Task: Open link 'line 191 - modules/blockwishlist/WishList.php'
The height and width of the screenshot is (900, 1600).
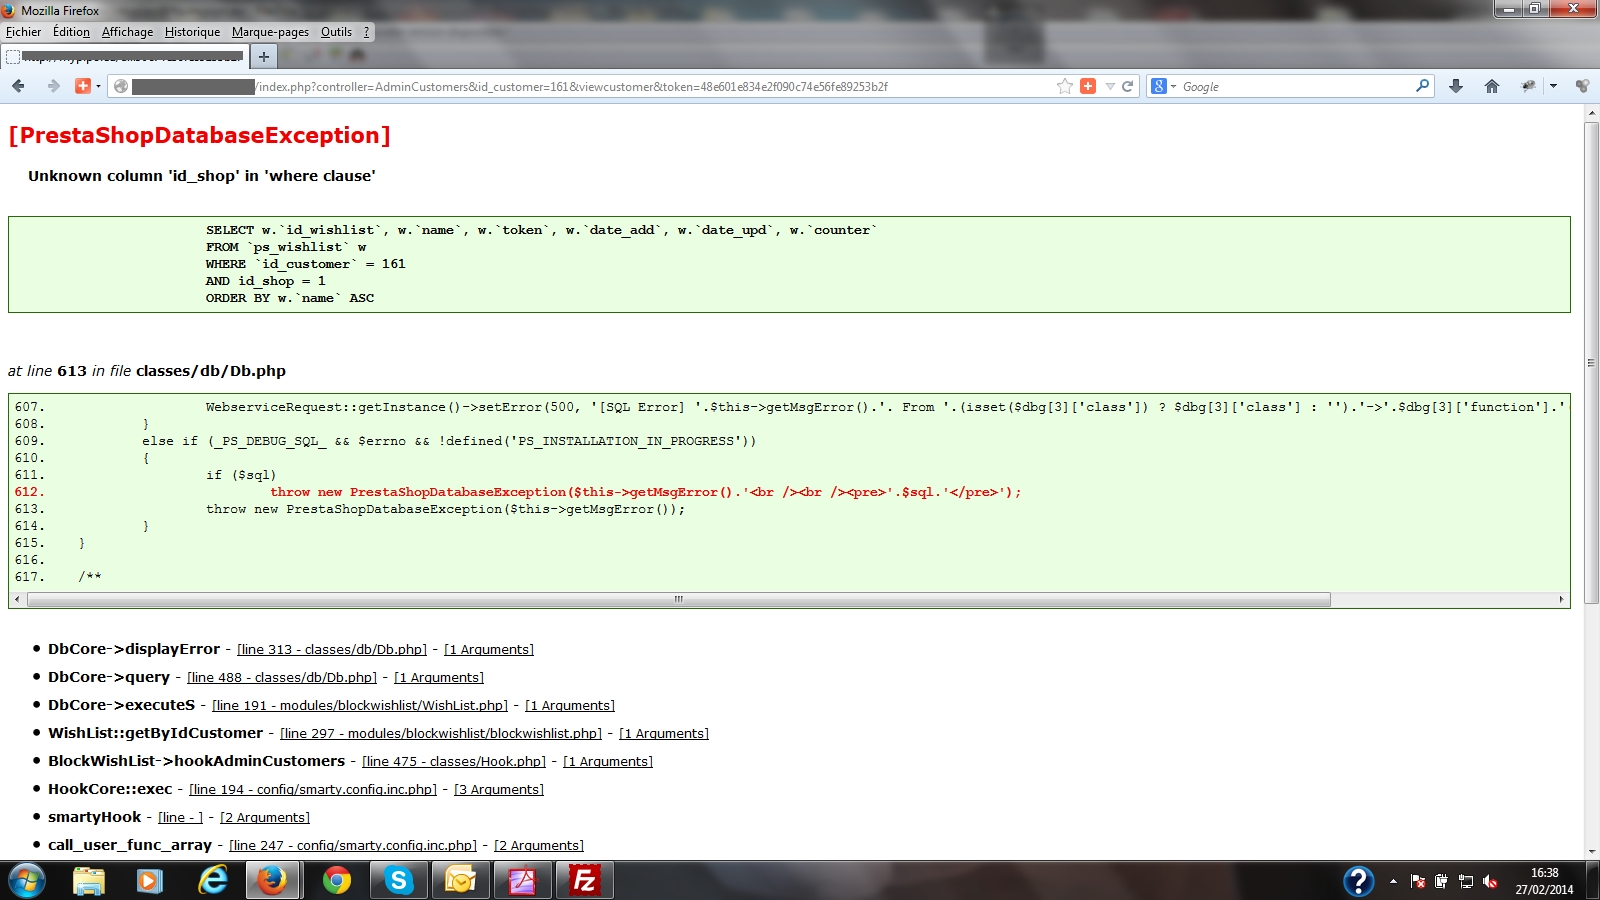Action: pyautogui.click(x=360, y=705)
